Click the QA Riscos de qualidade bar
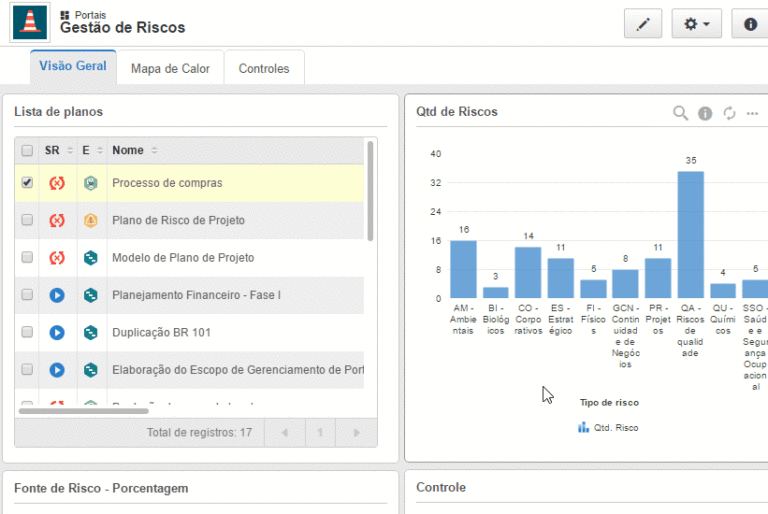Viewport: 768px width, 514px height. point(690,235)
